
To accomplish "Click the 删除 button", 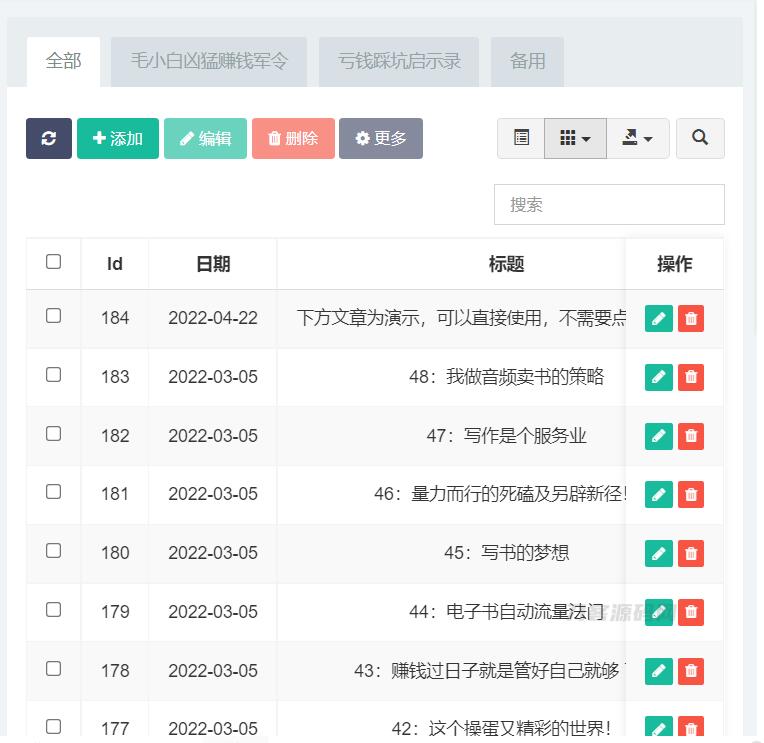I will 293,138.
